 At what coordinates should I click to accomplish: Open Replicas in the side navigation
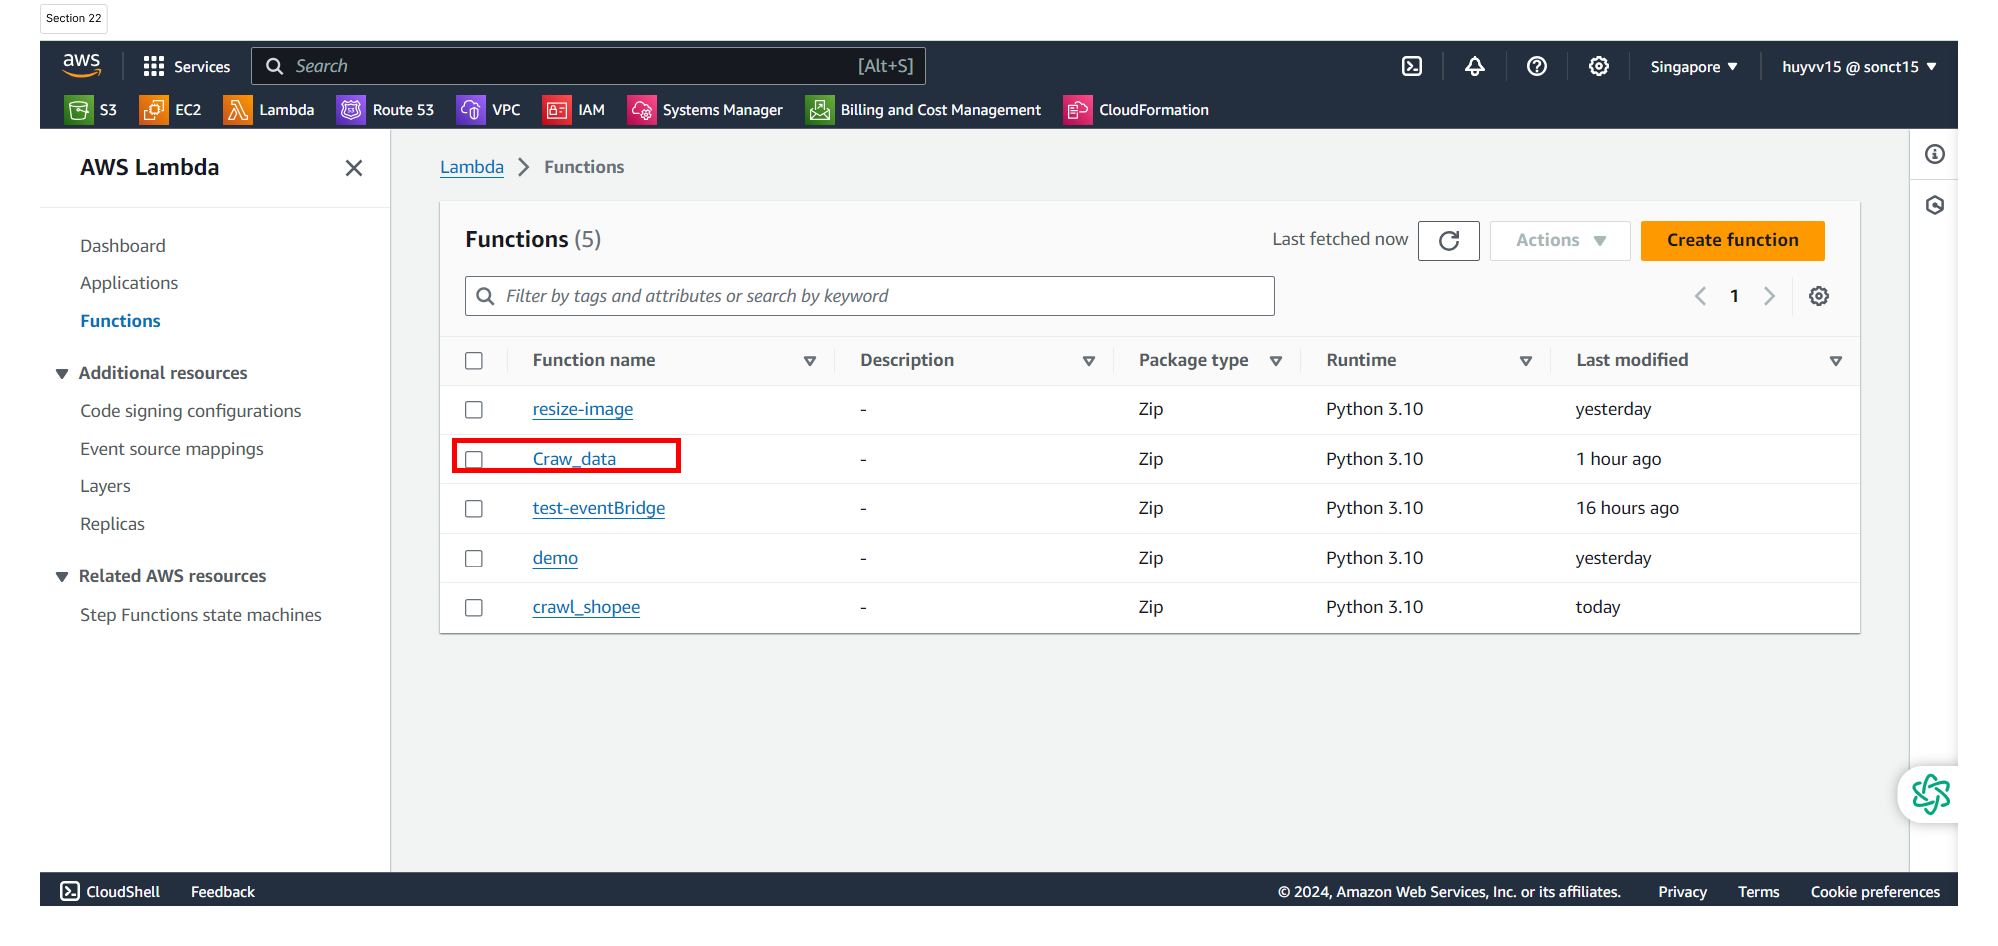tap(112, 524)
